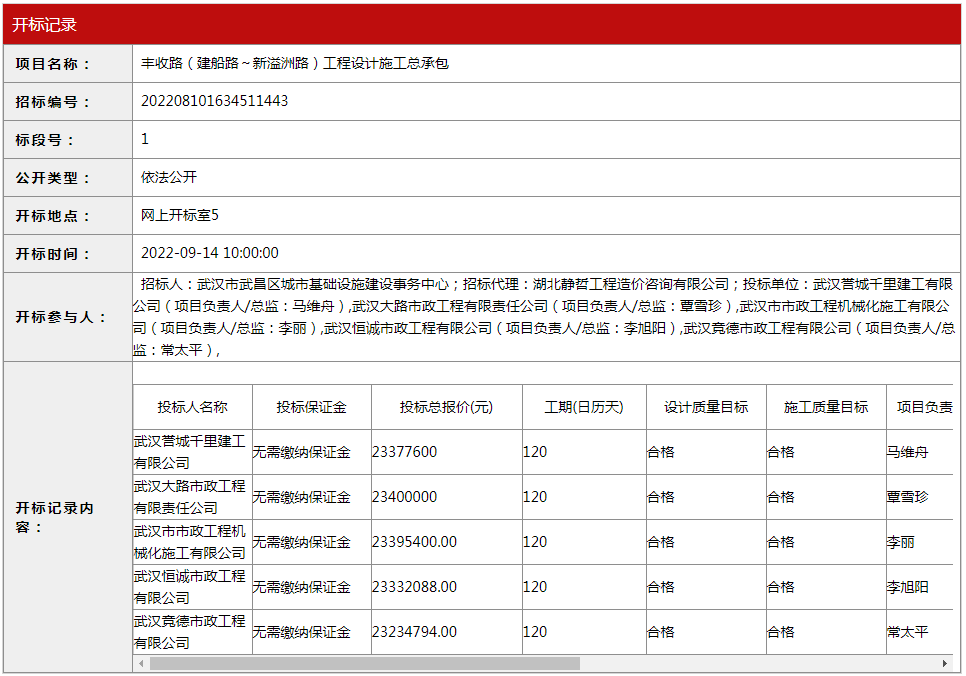
Task: Click 设计质量目标 value 合格 in the 23332088.00 row
Action: 661,587
